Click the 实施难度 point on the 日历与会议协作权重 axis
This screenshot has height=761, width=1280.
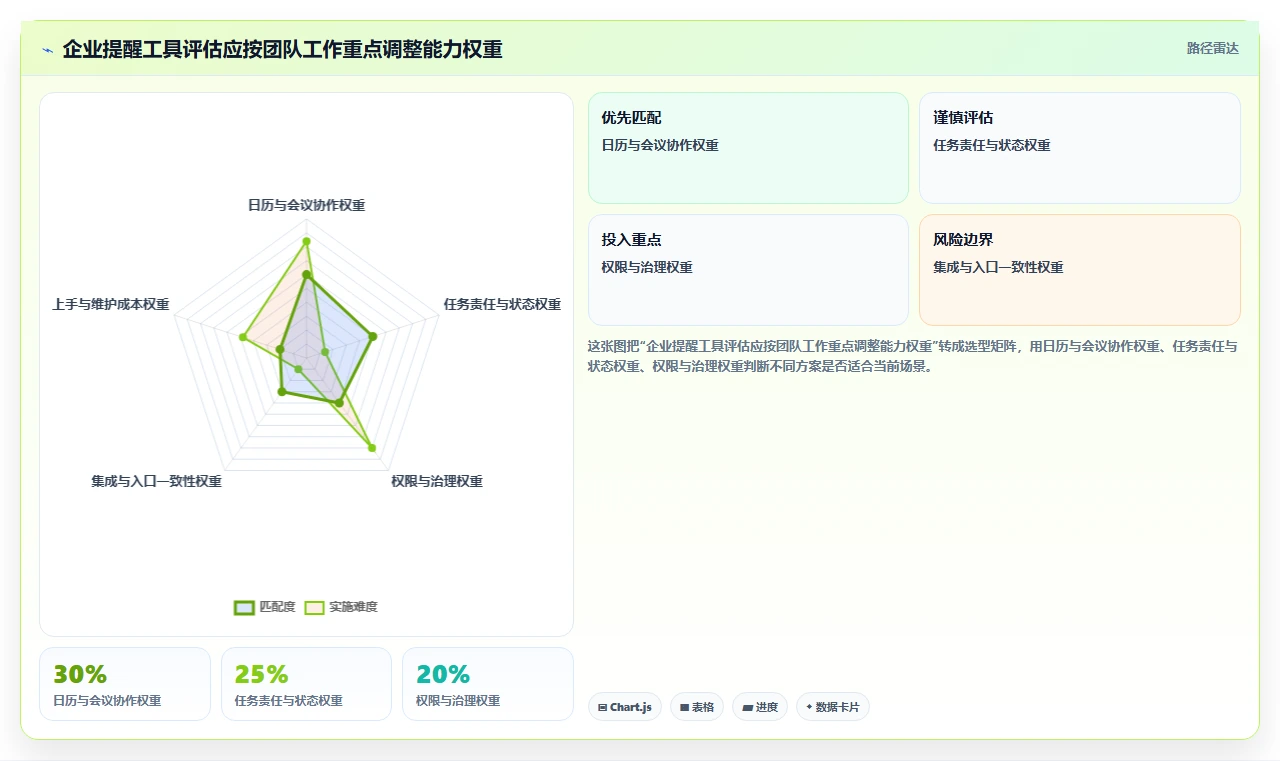click(x=307, y=241)
